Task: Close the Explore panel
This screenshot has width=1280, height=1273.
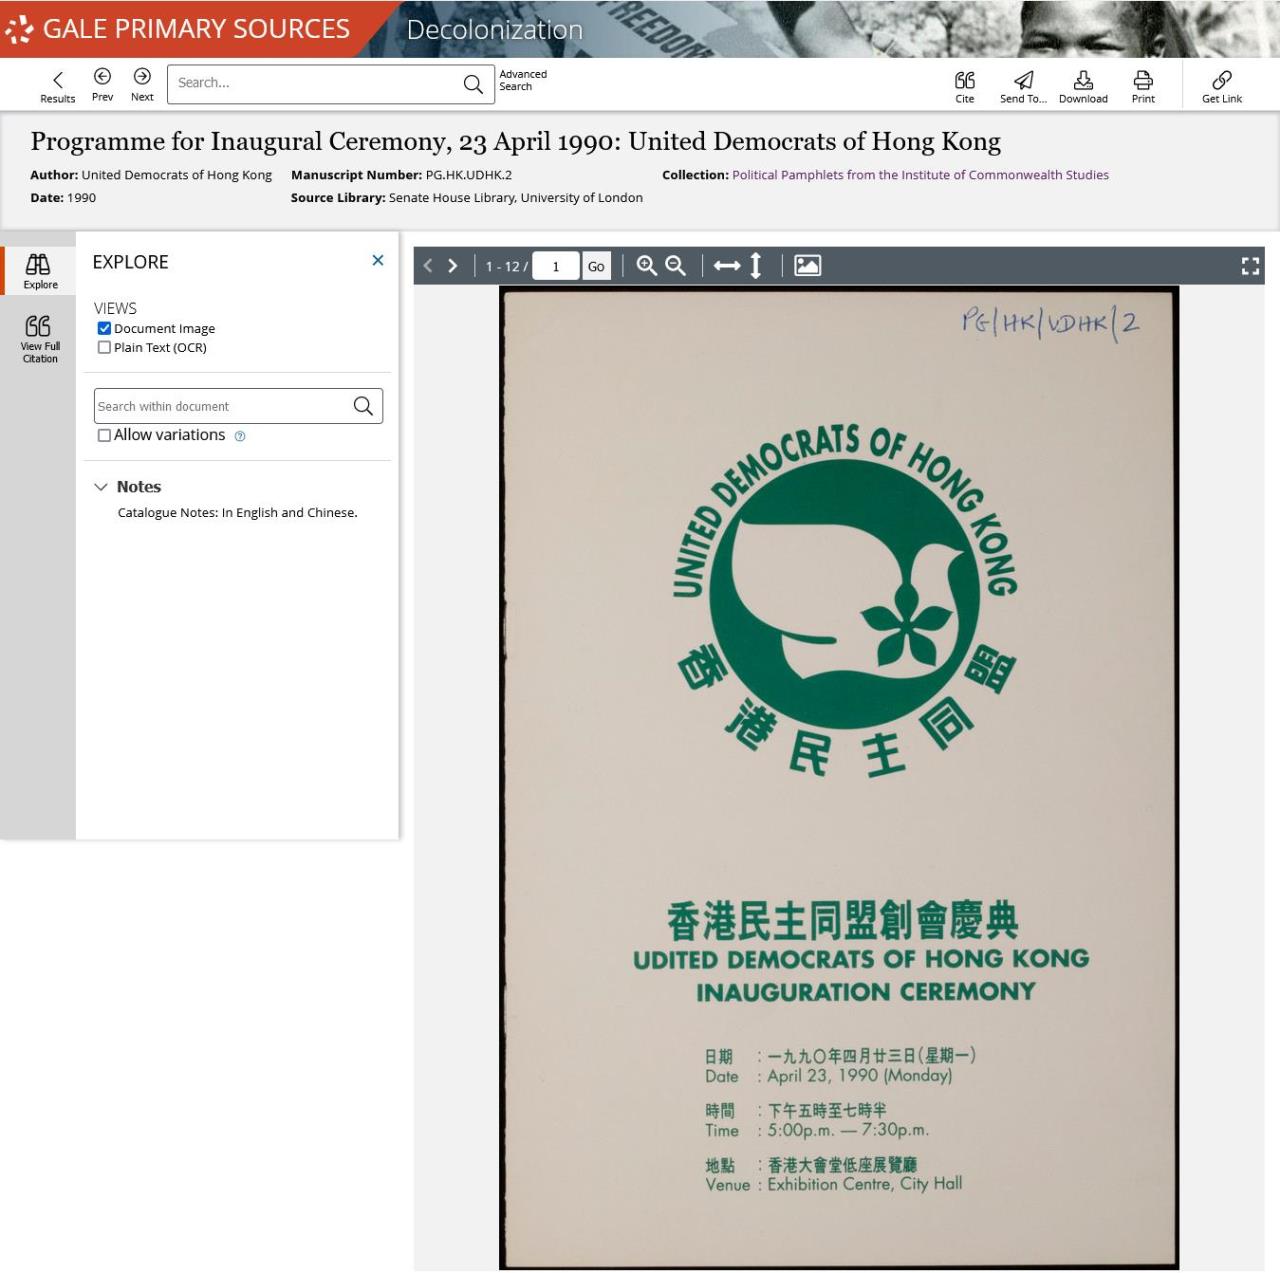Action: [378, 260]
